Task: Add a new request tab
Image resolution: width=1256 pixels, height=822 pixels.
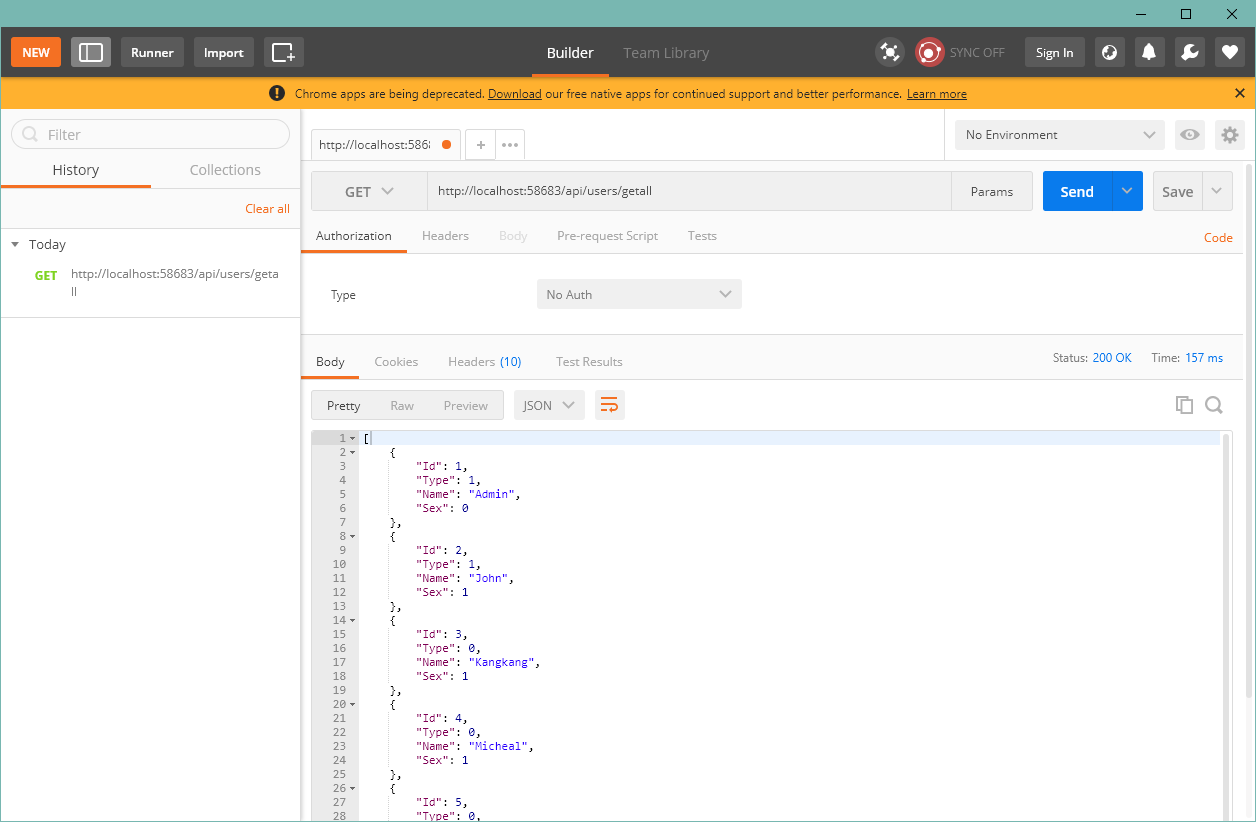Action: pyautogui.click(x=480, y=145)
